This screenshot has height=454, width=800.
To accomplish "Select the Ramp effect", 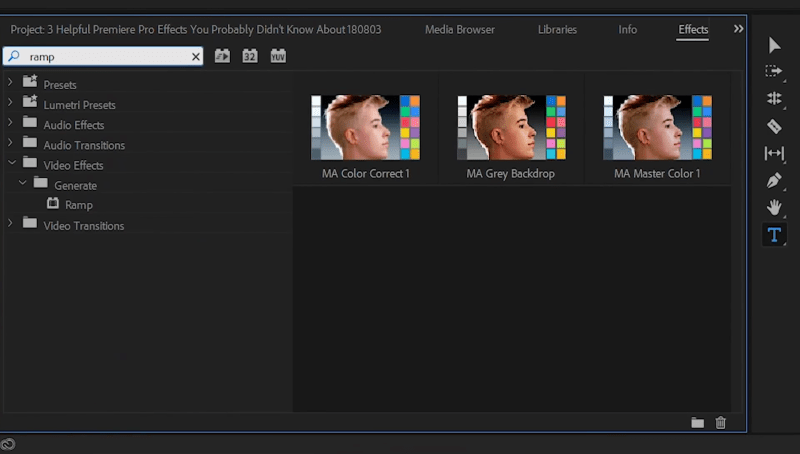I will pyautogui.click(x=79, y=205).
